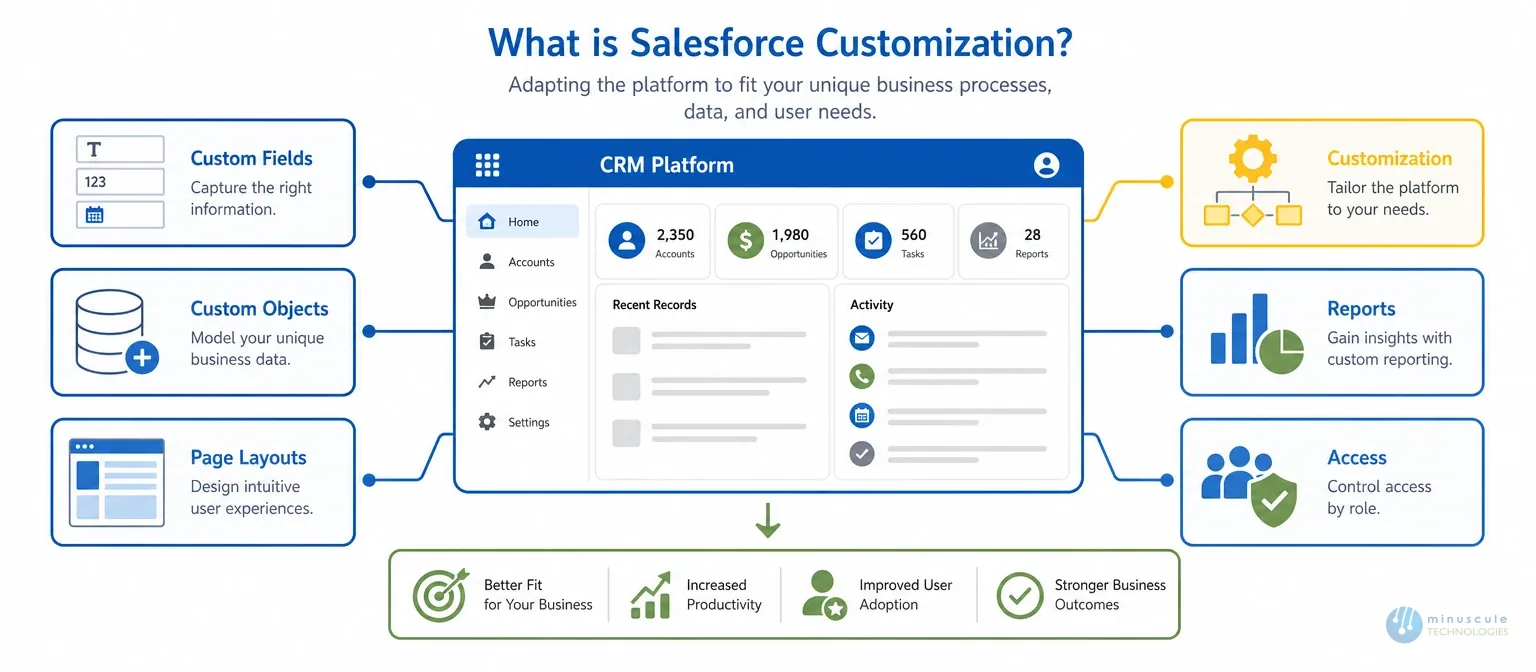Click the Increased Productivity growth icon

(650, 595)
